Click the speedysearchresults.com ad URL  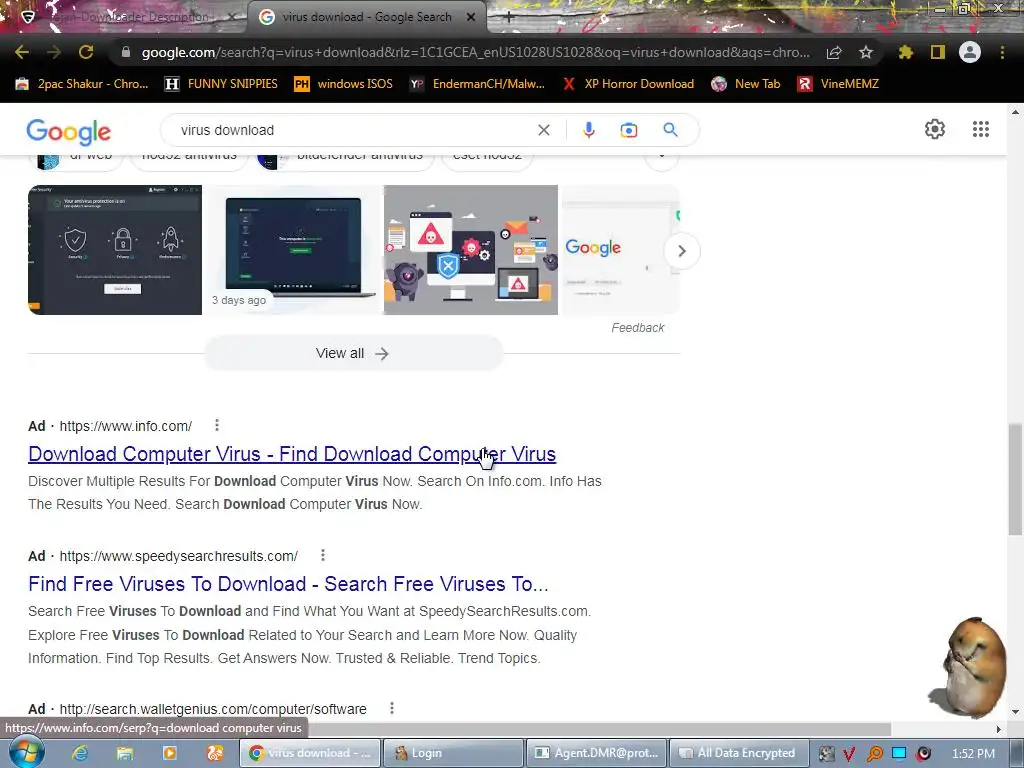click(178, 556)
